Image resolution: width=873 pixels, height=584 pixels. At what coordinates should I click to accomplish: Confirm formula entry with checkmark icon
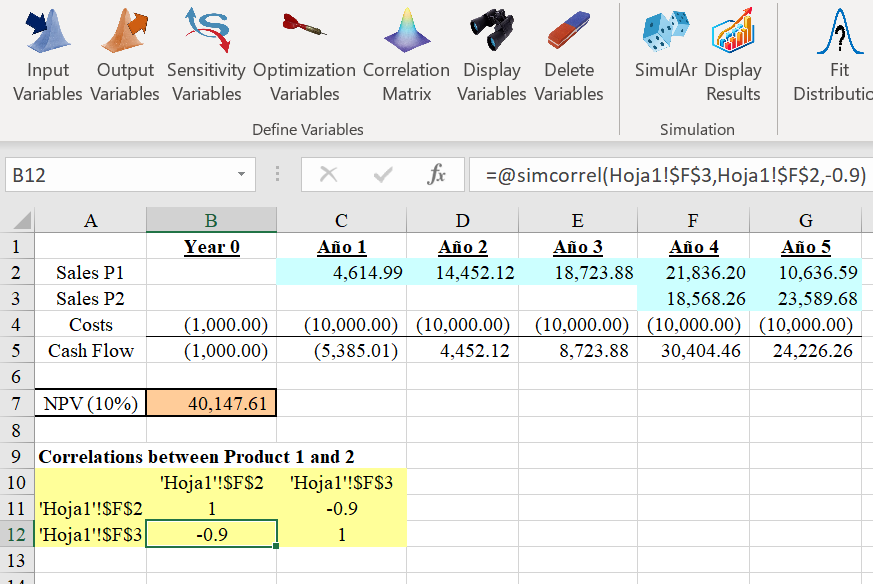point(383,175)
